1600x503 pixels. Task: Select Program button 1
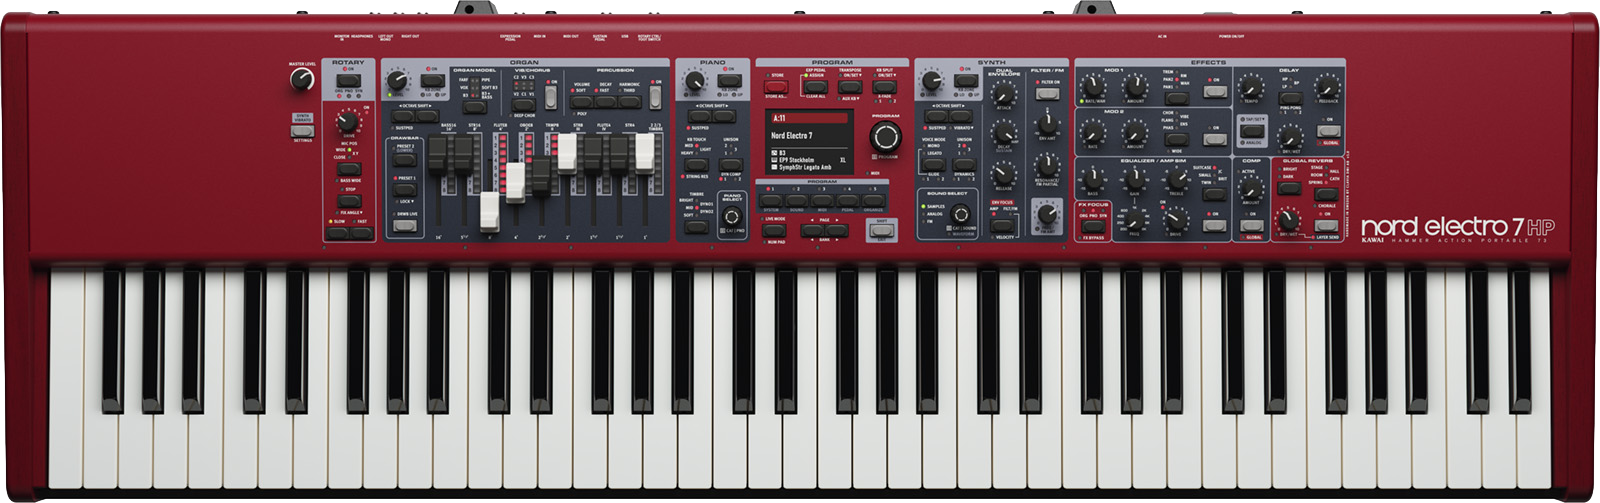(x=773, y=199)
